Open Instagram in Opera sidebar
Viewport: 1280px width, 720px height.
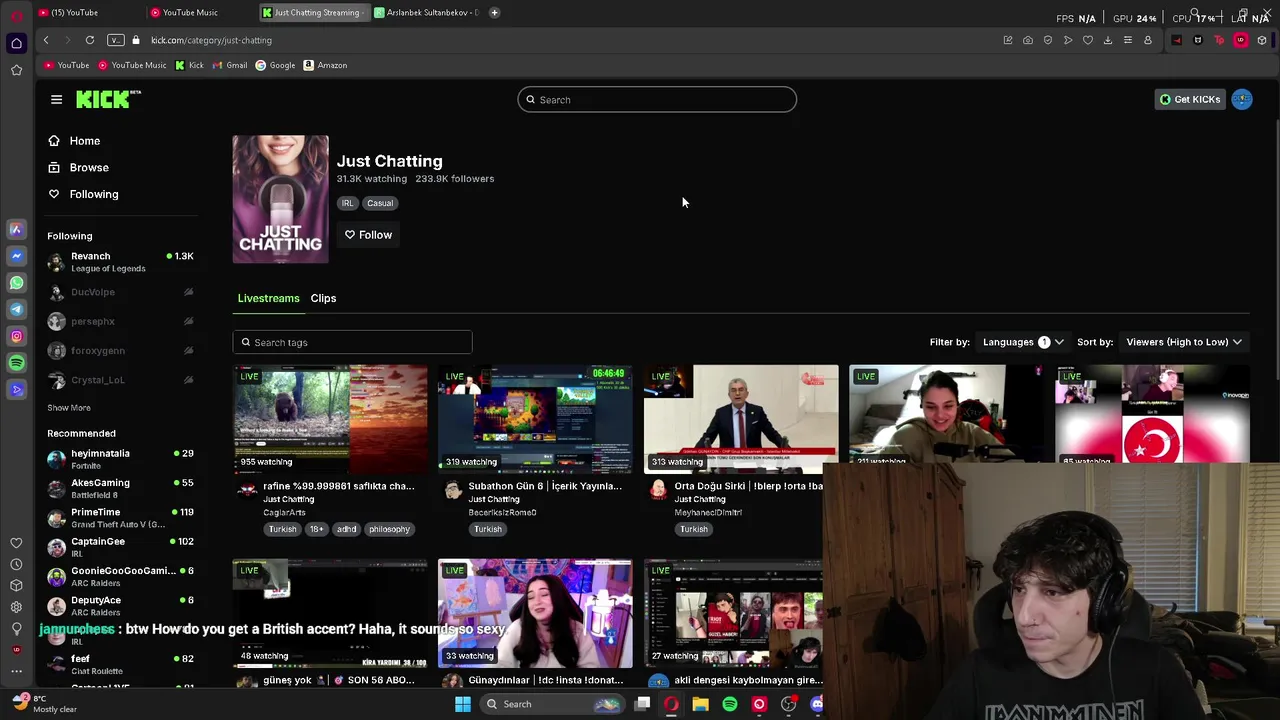[x=16, y=337]
